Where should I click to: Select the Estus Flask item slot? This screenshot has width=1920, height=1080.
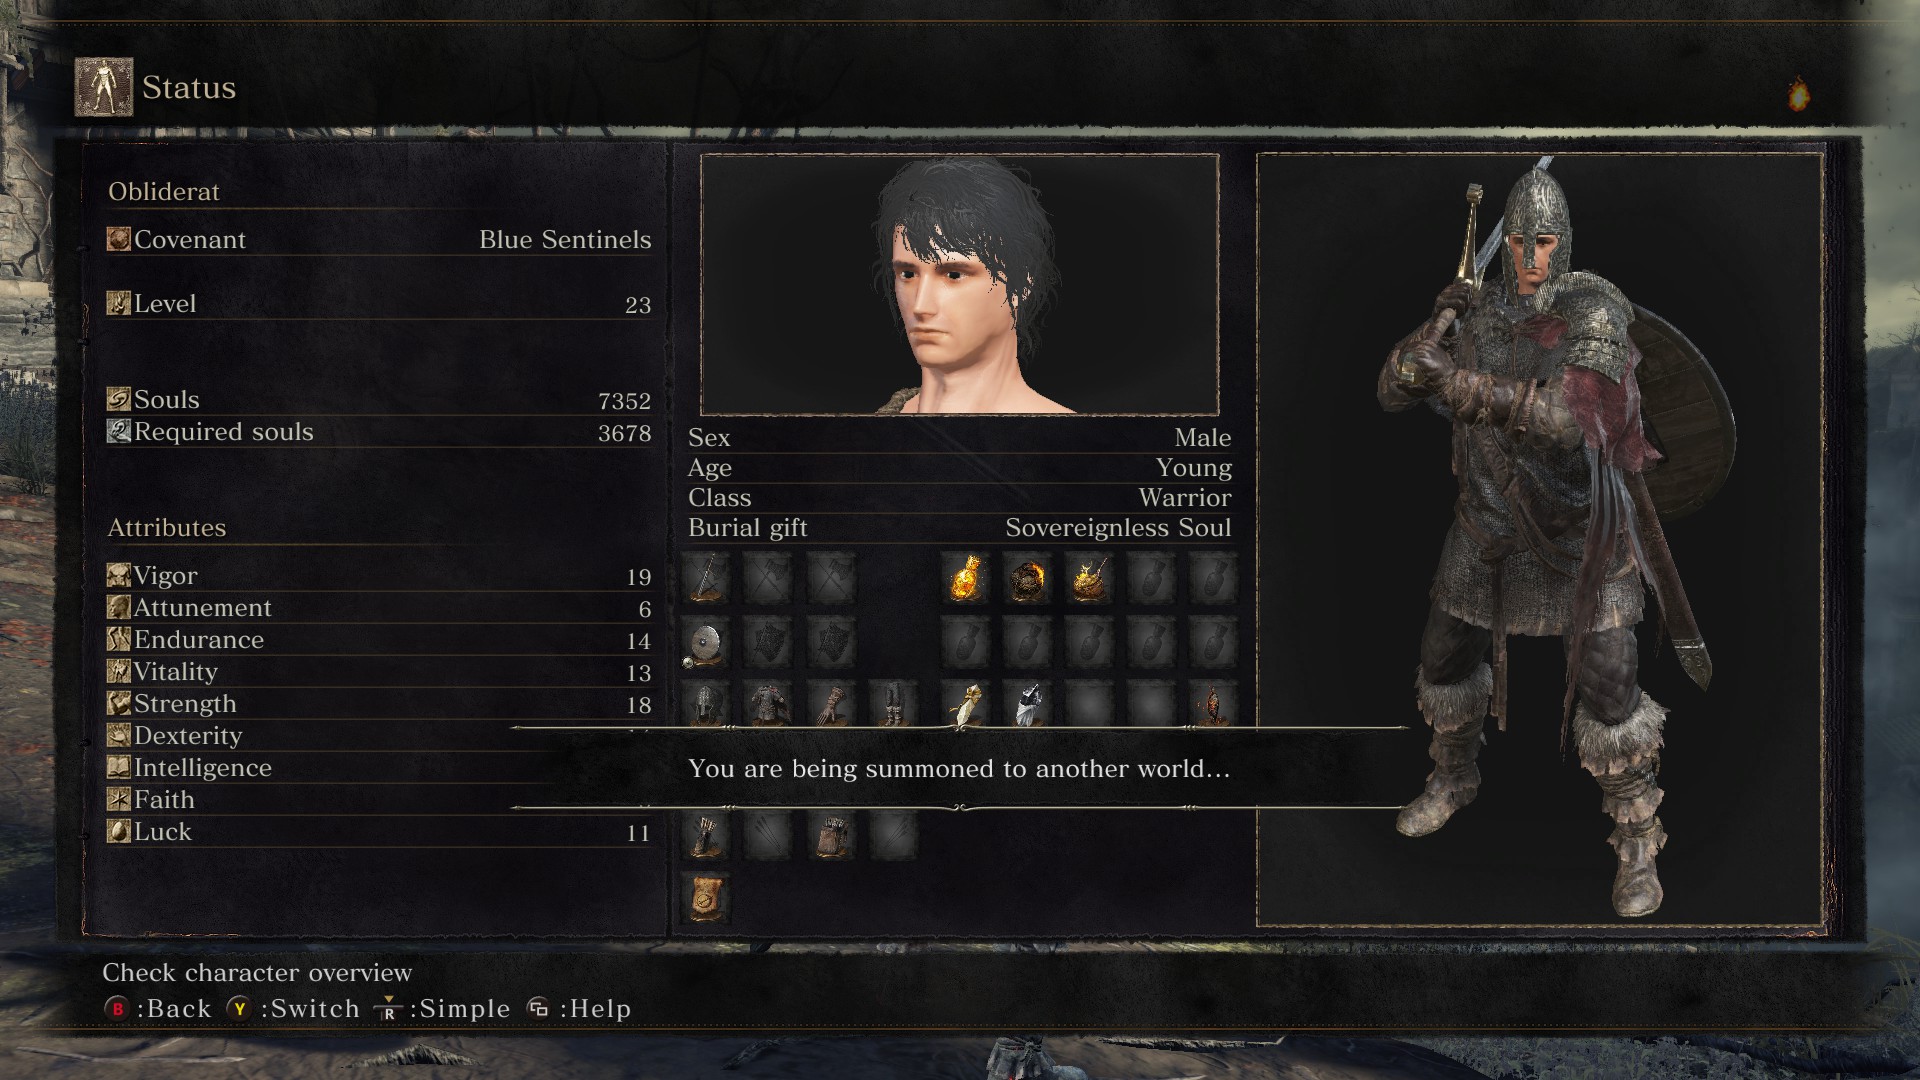[965, 578]
